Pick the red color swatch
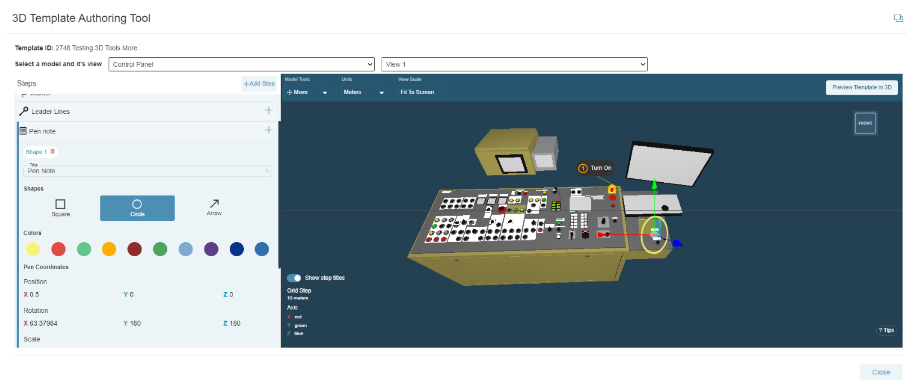 [x=58, y=249]
